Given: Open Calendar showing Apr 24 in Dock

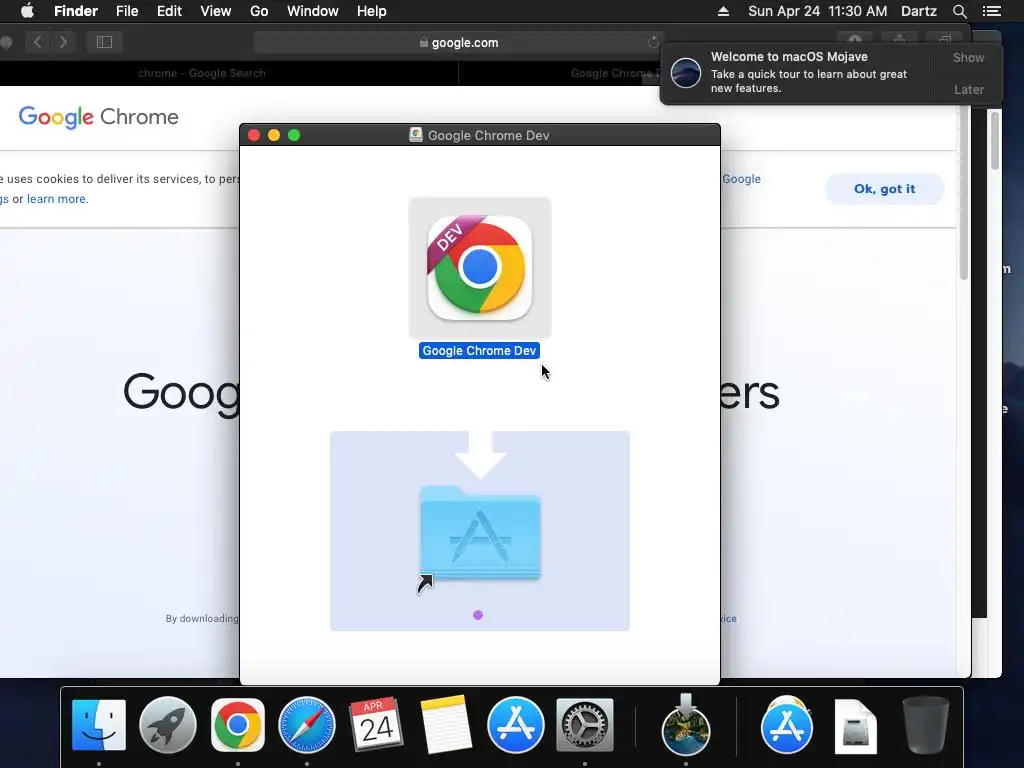Looking at the screenshot, I should click(x=376, y=725).
